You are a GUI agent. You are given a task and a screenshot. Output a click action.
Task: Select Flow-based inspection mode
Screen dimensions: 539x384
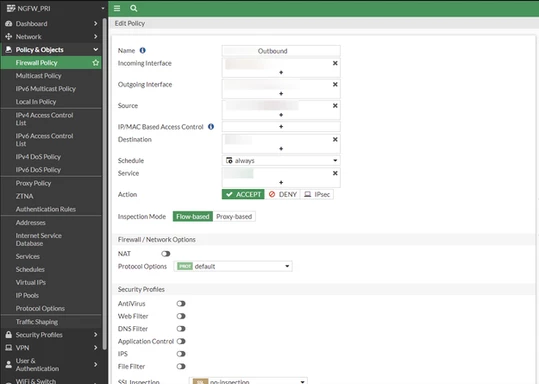[192, 217]
